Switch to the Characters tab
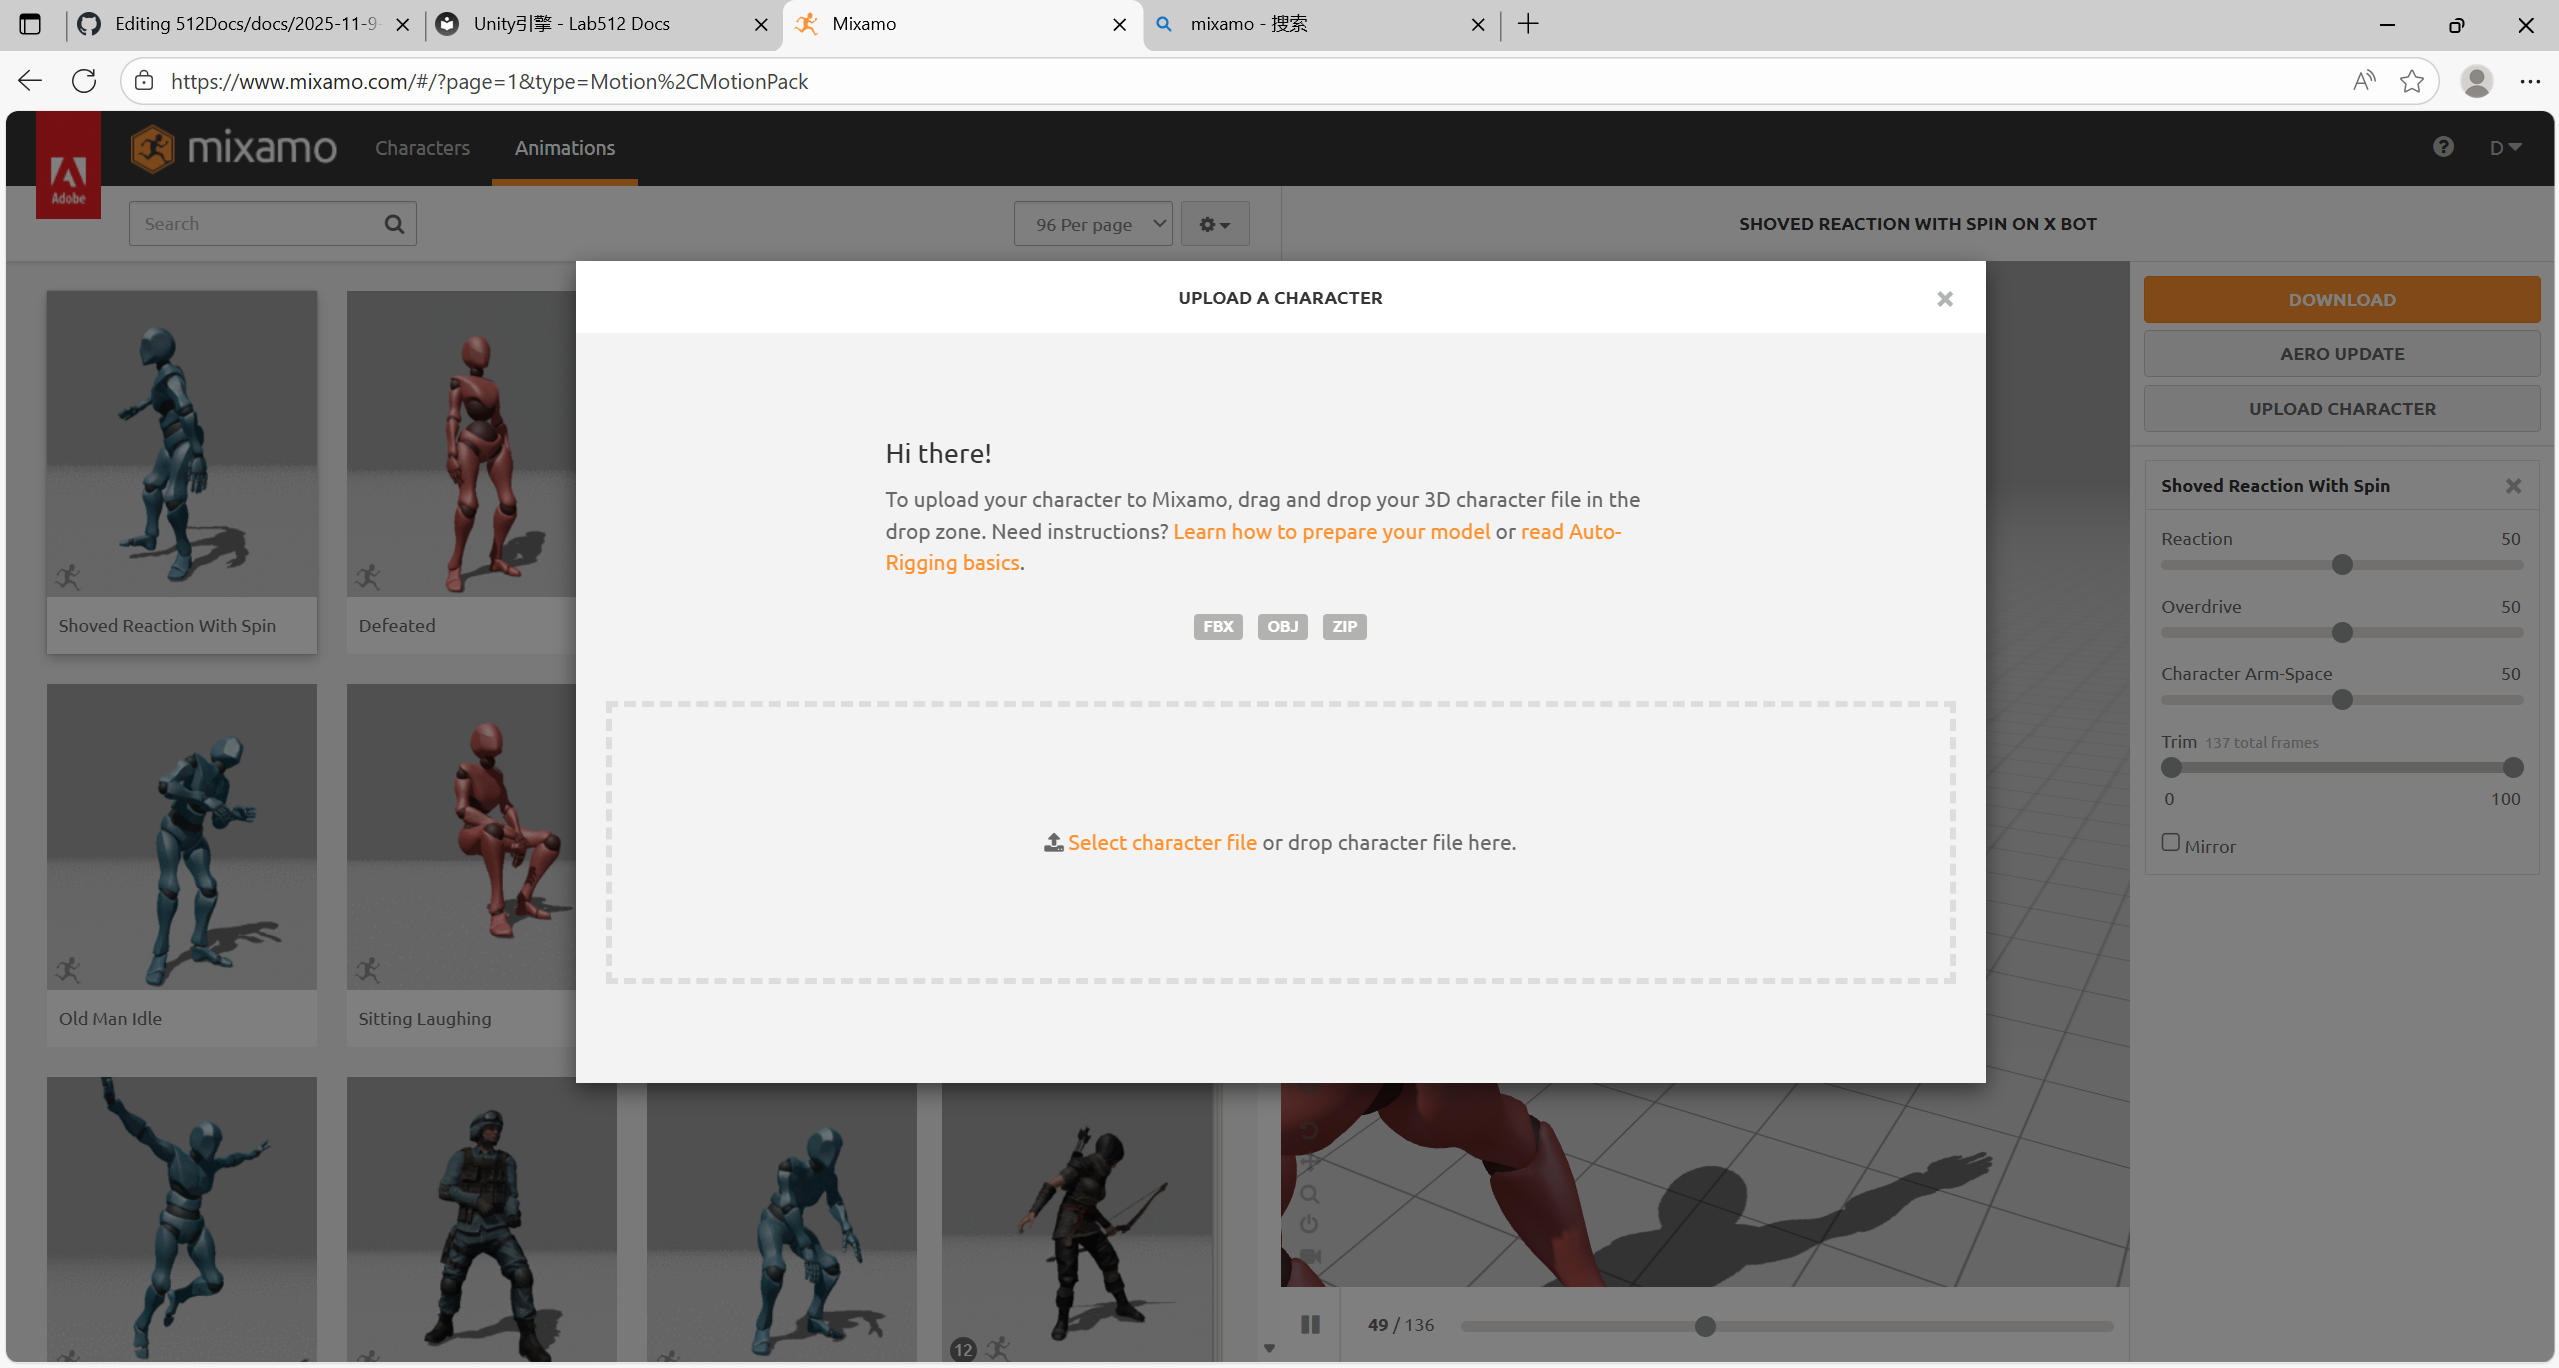Viewport: 2559px width, 1368px height. (422, 148)
